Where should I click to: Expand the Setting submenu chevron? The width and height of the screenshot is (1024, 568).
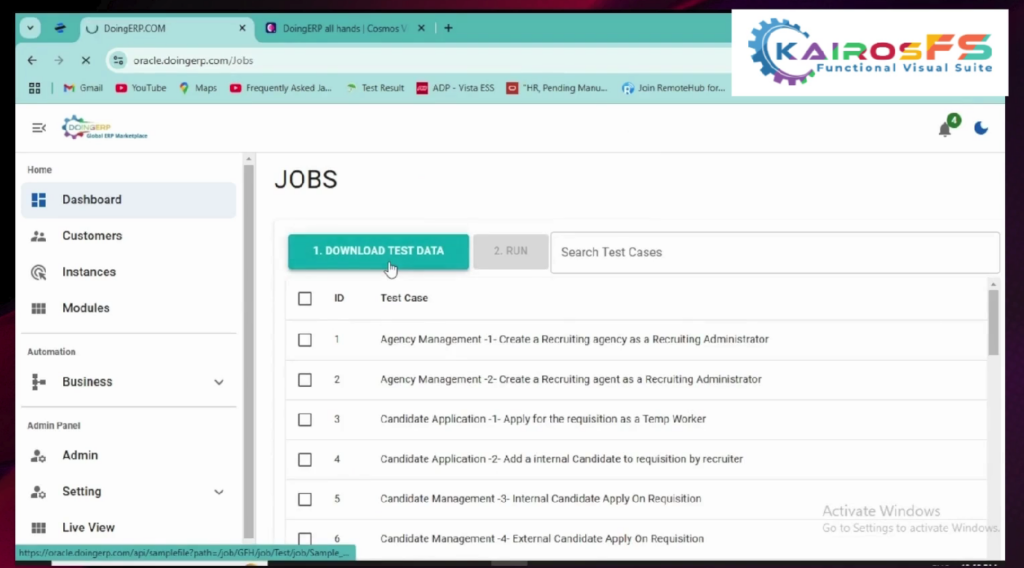pos(219,492)
